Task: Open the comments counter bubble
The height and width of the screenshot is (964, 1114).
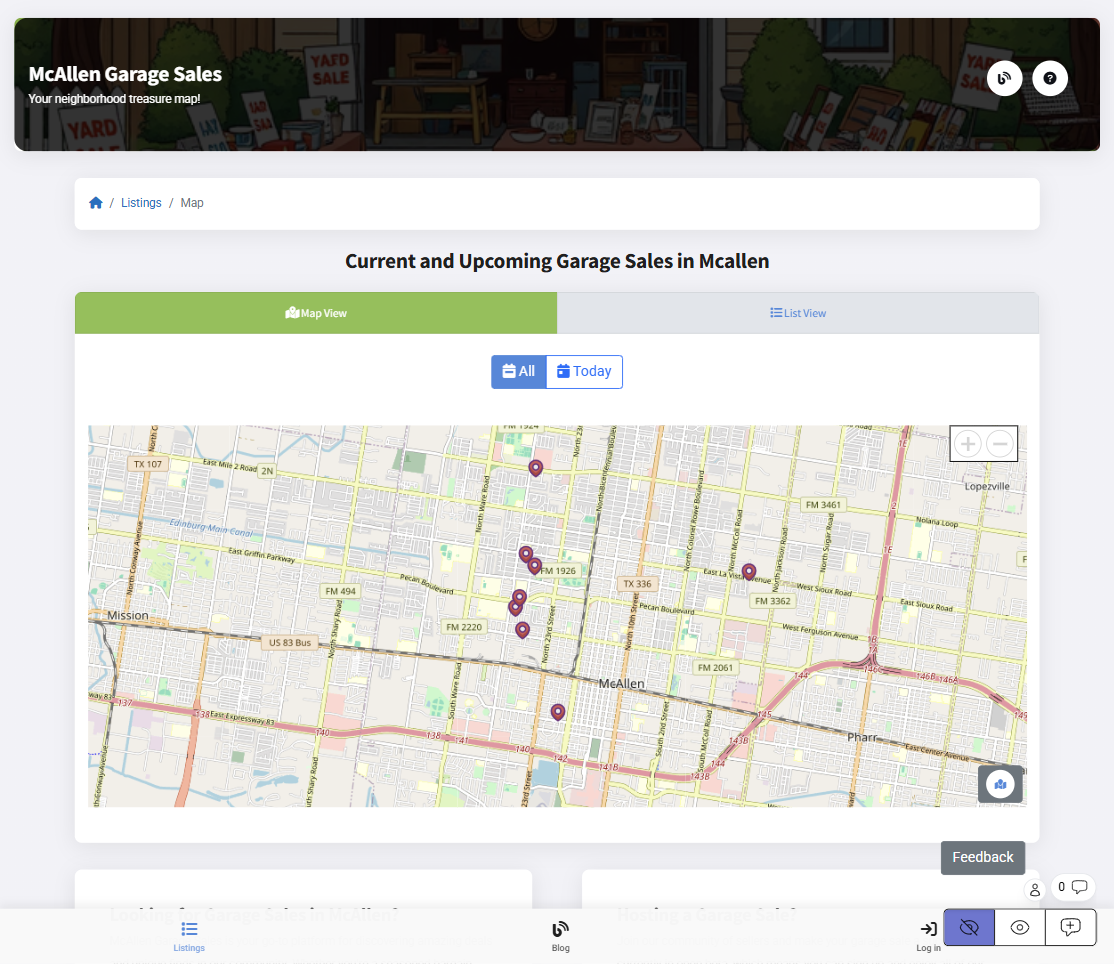Action: (x=1072, y=887)
